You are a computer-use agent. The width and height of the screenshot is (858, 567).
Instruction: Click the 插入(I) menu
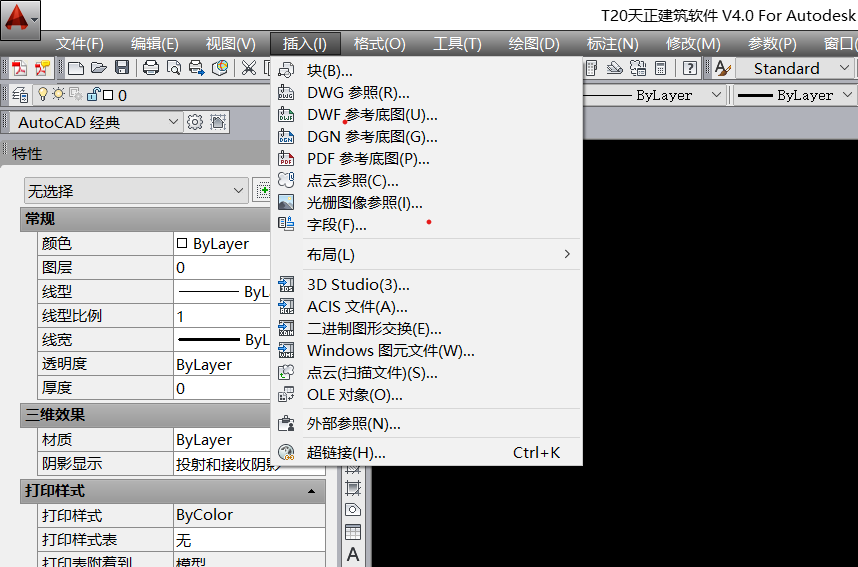coord(305,44)
